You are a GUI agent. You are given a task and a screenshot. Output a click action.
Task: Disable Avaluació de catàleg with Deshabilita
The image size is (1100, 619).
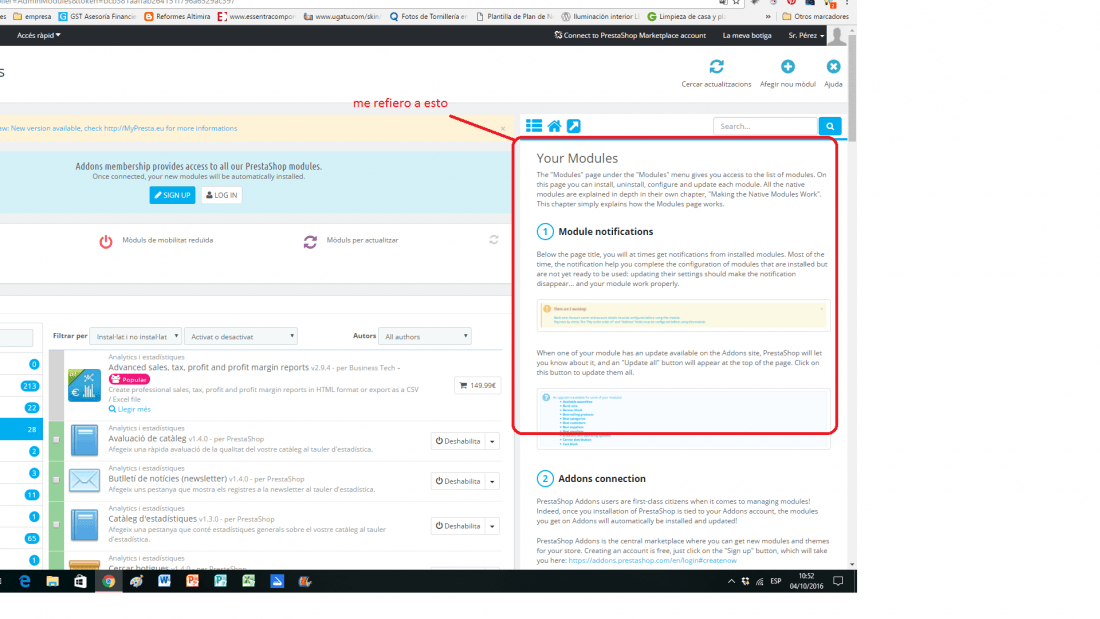[458, 441]
